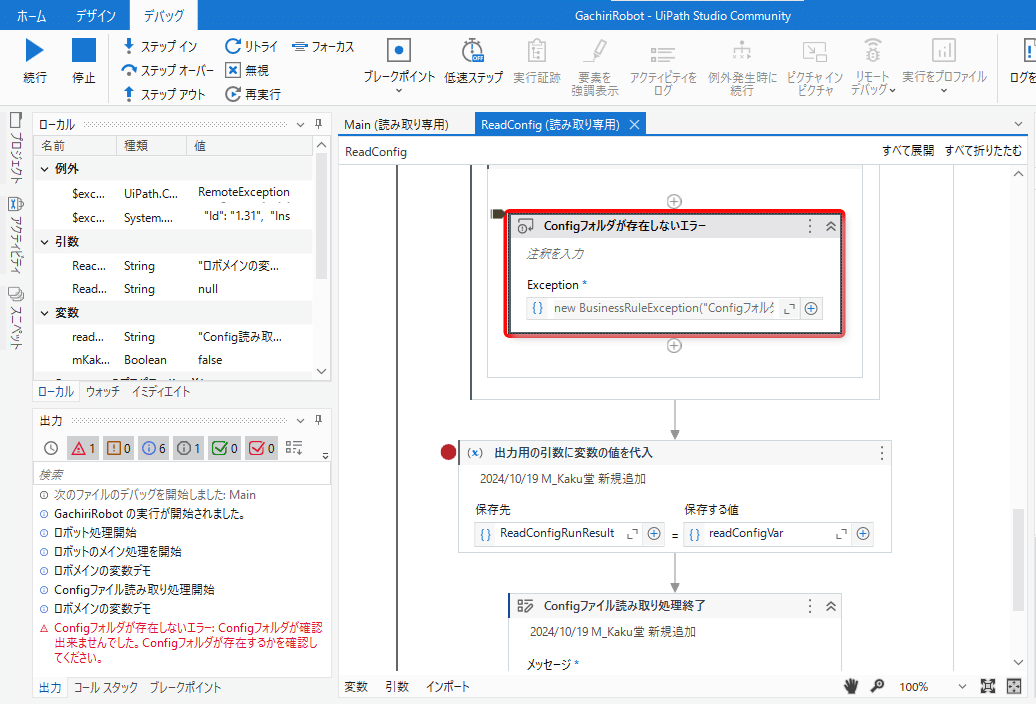
Task: Click the リトライ (Retry) icon
Action: pos(233,46)
